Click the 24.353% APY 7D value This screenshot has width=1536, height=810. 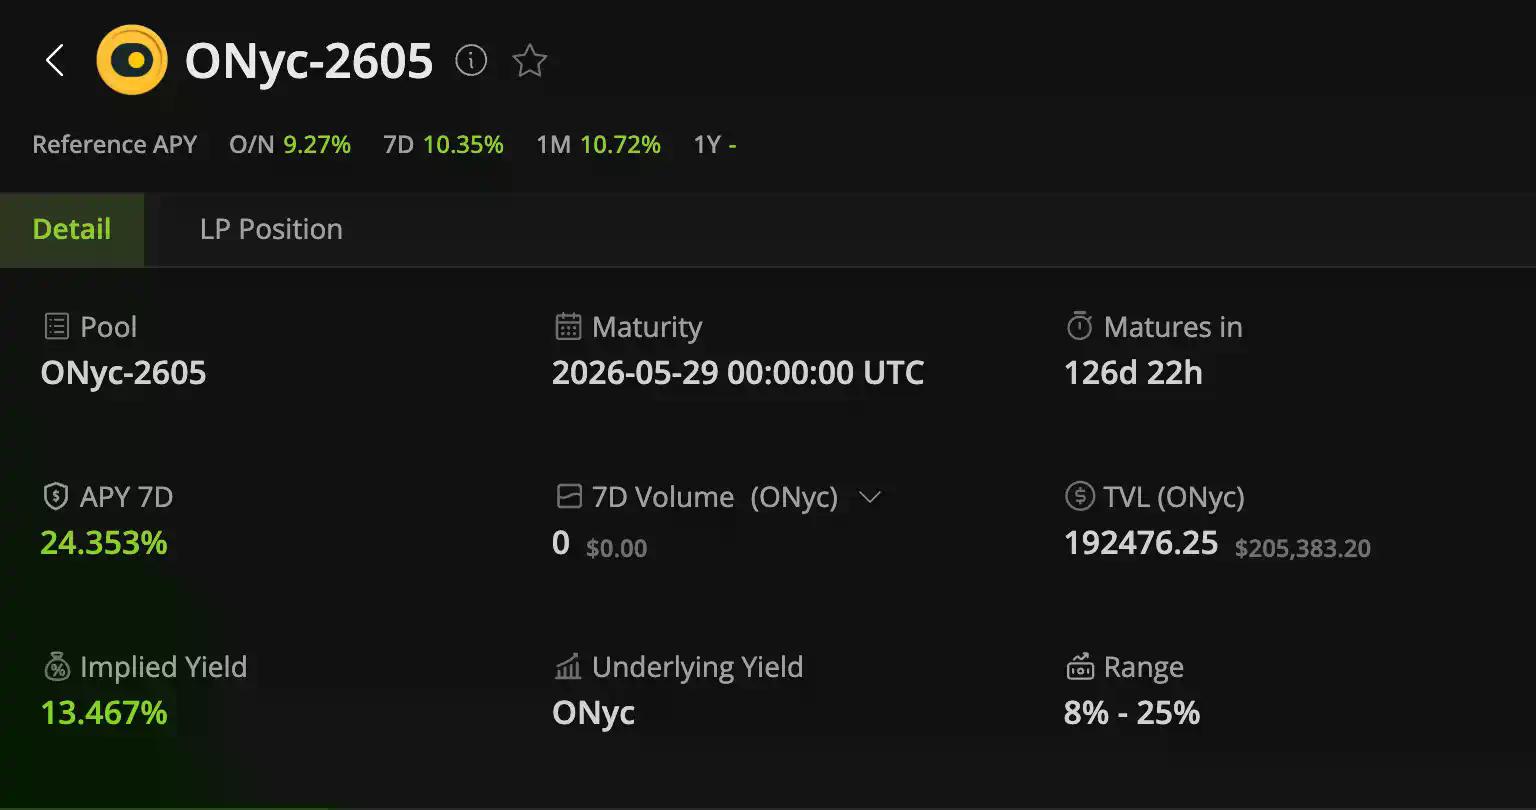point(104,543)
